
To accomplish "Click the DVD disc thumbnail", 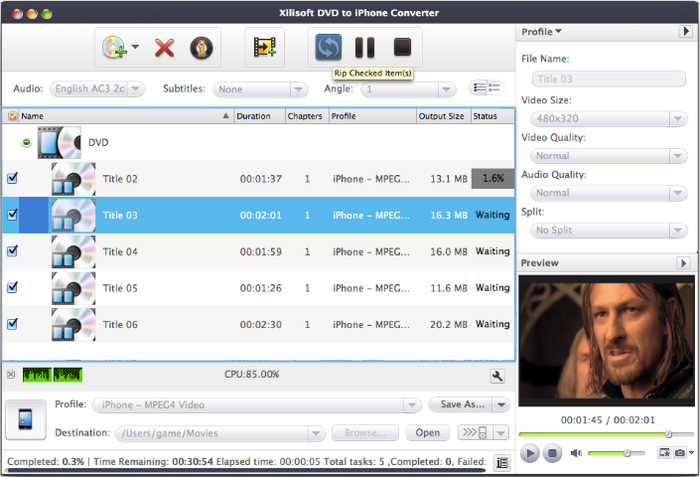I will pos(59,142).
